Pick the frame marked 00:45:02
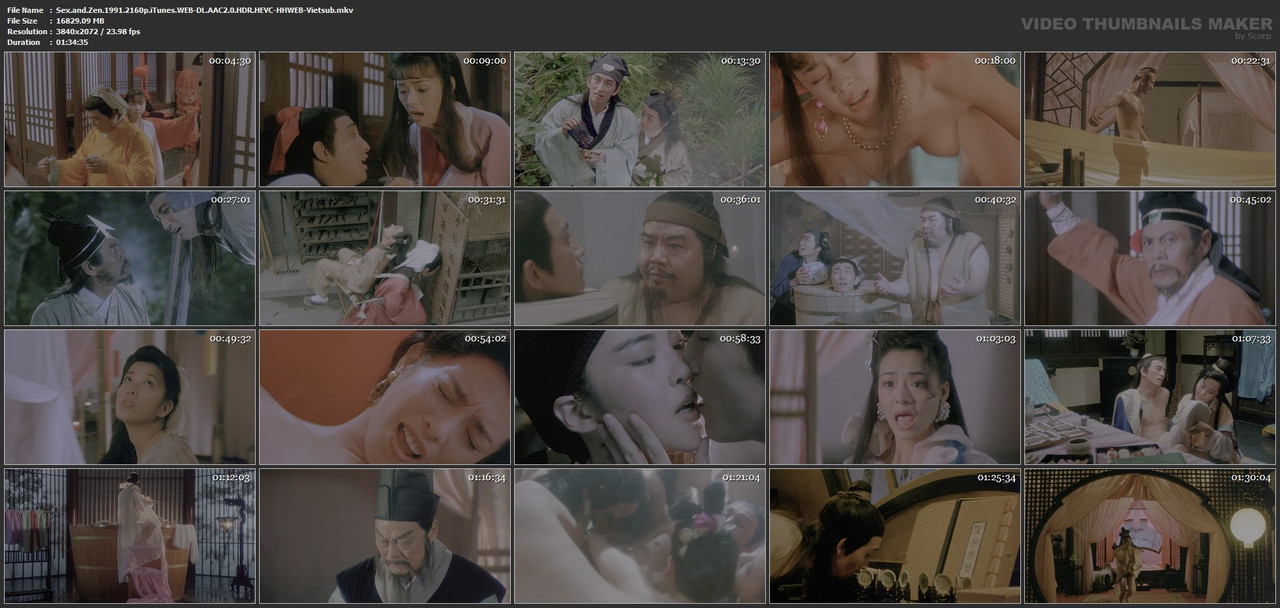This screenshot has height=608, width=1280. point(1150,259)
